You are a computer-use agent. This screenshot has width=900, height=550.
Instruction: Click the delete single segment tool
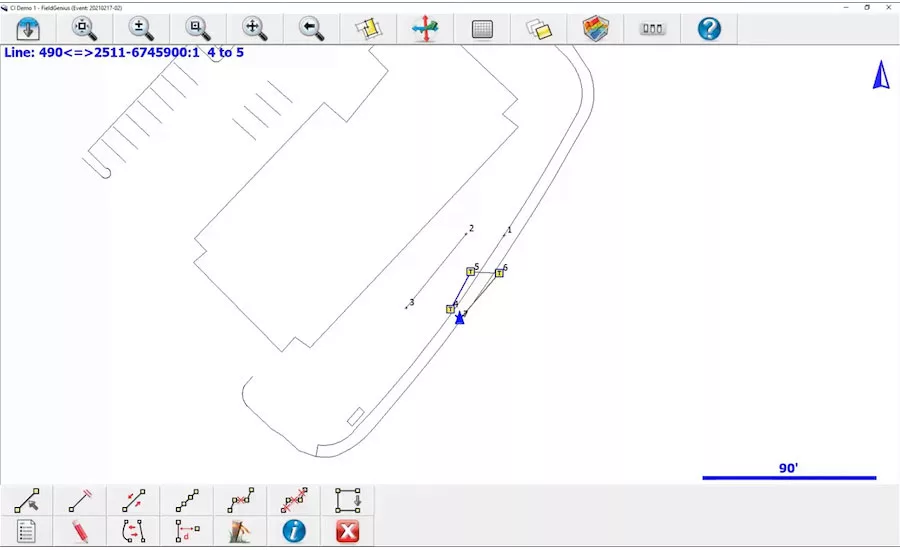point(240,501)
